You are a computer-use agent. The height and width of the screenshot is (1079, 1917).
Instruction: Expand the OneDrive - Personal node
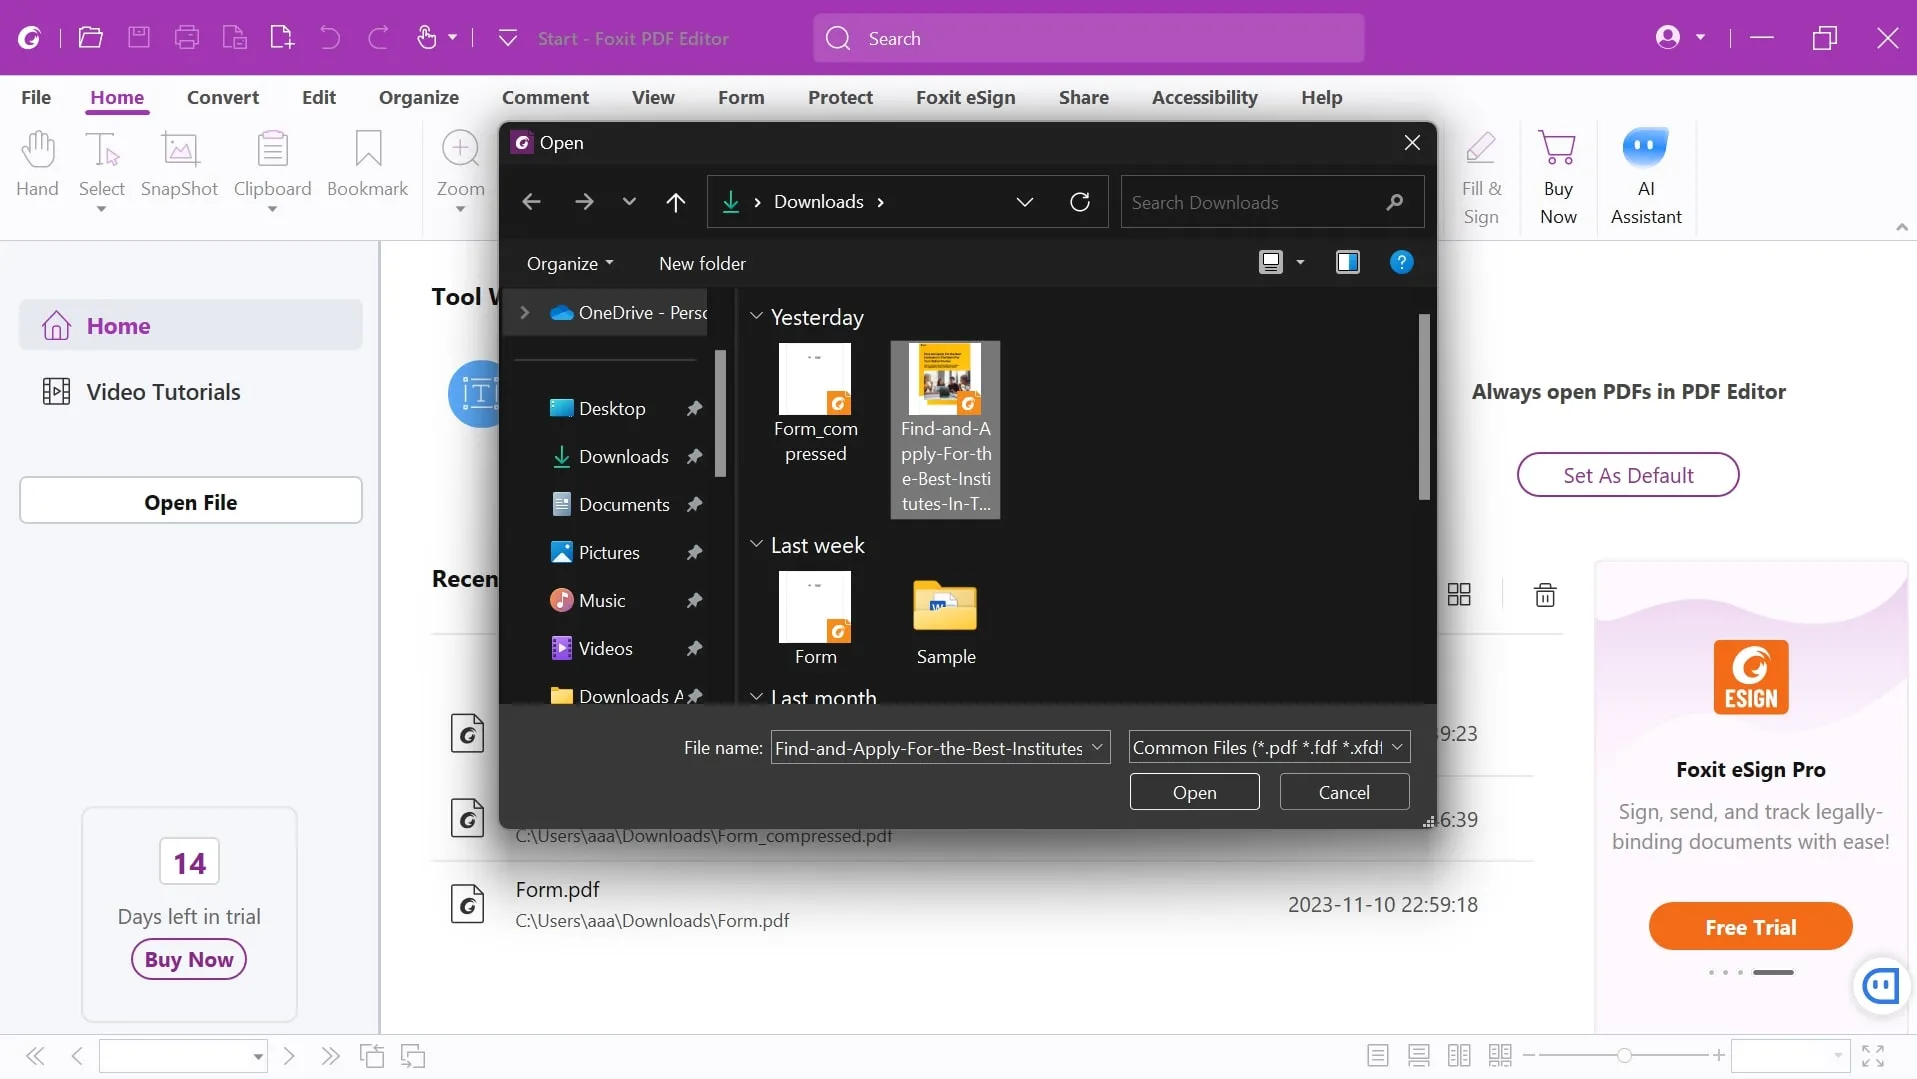coord(524,312)
